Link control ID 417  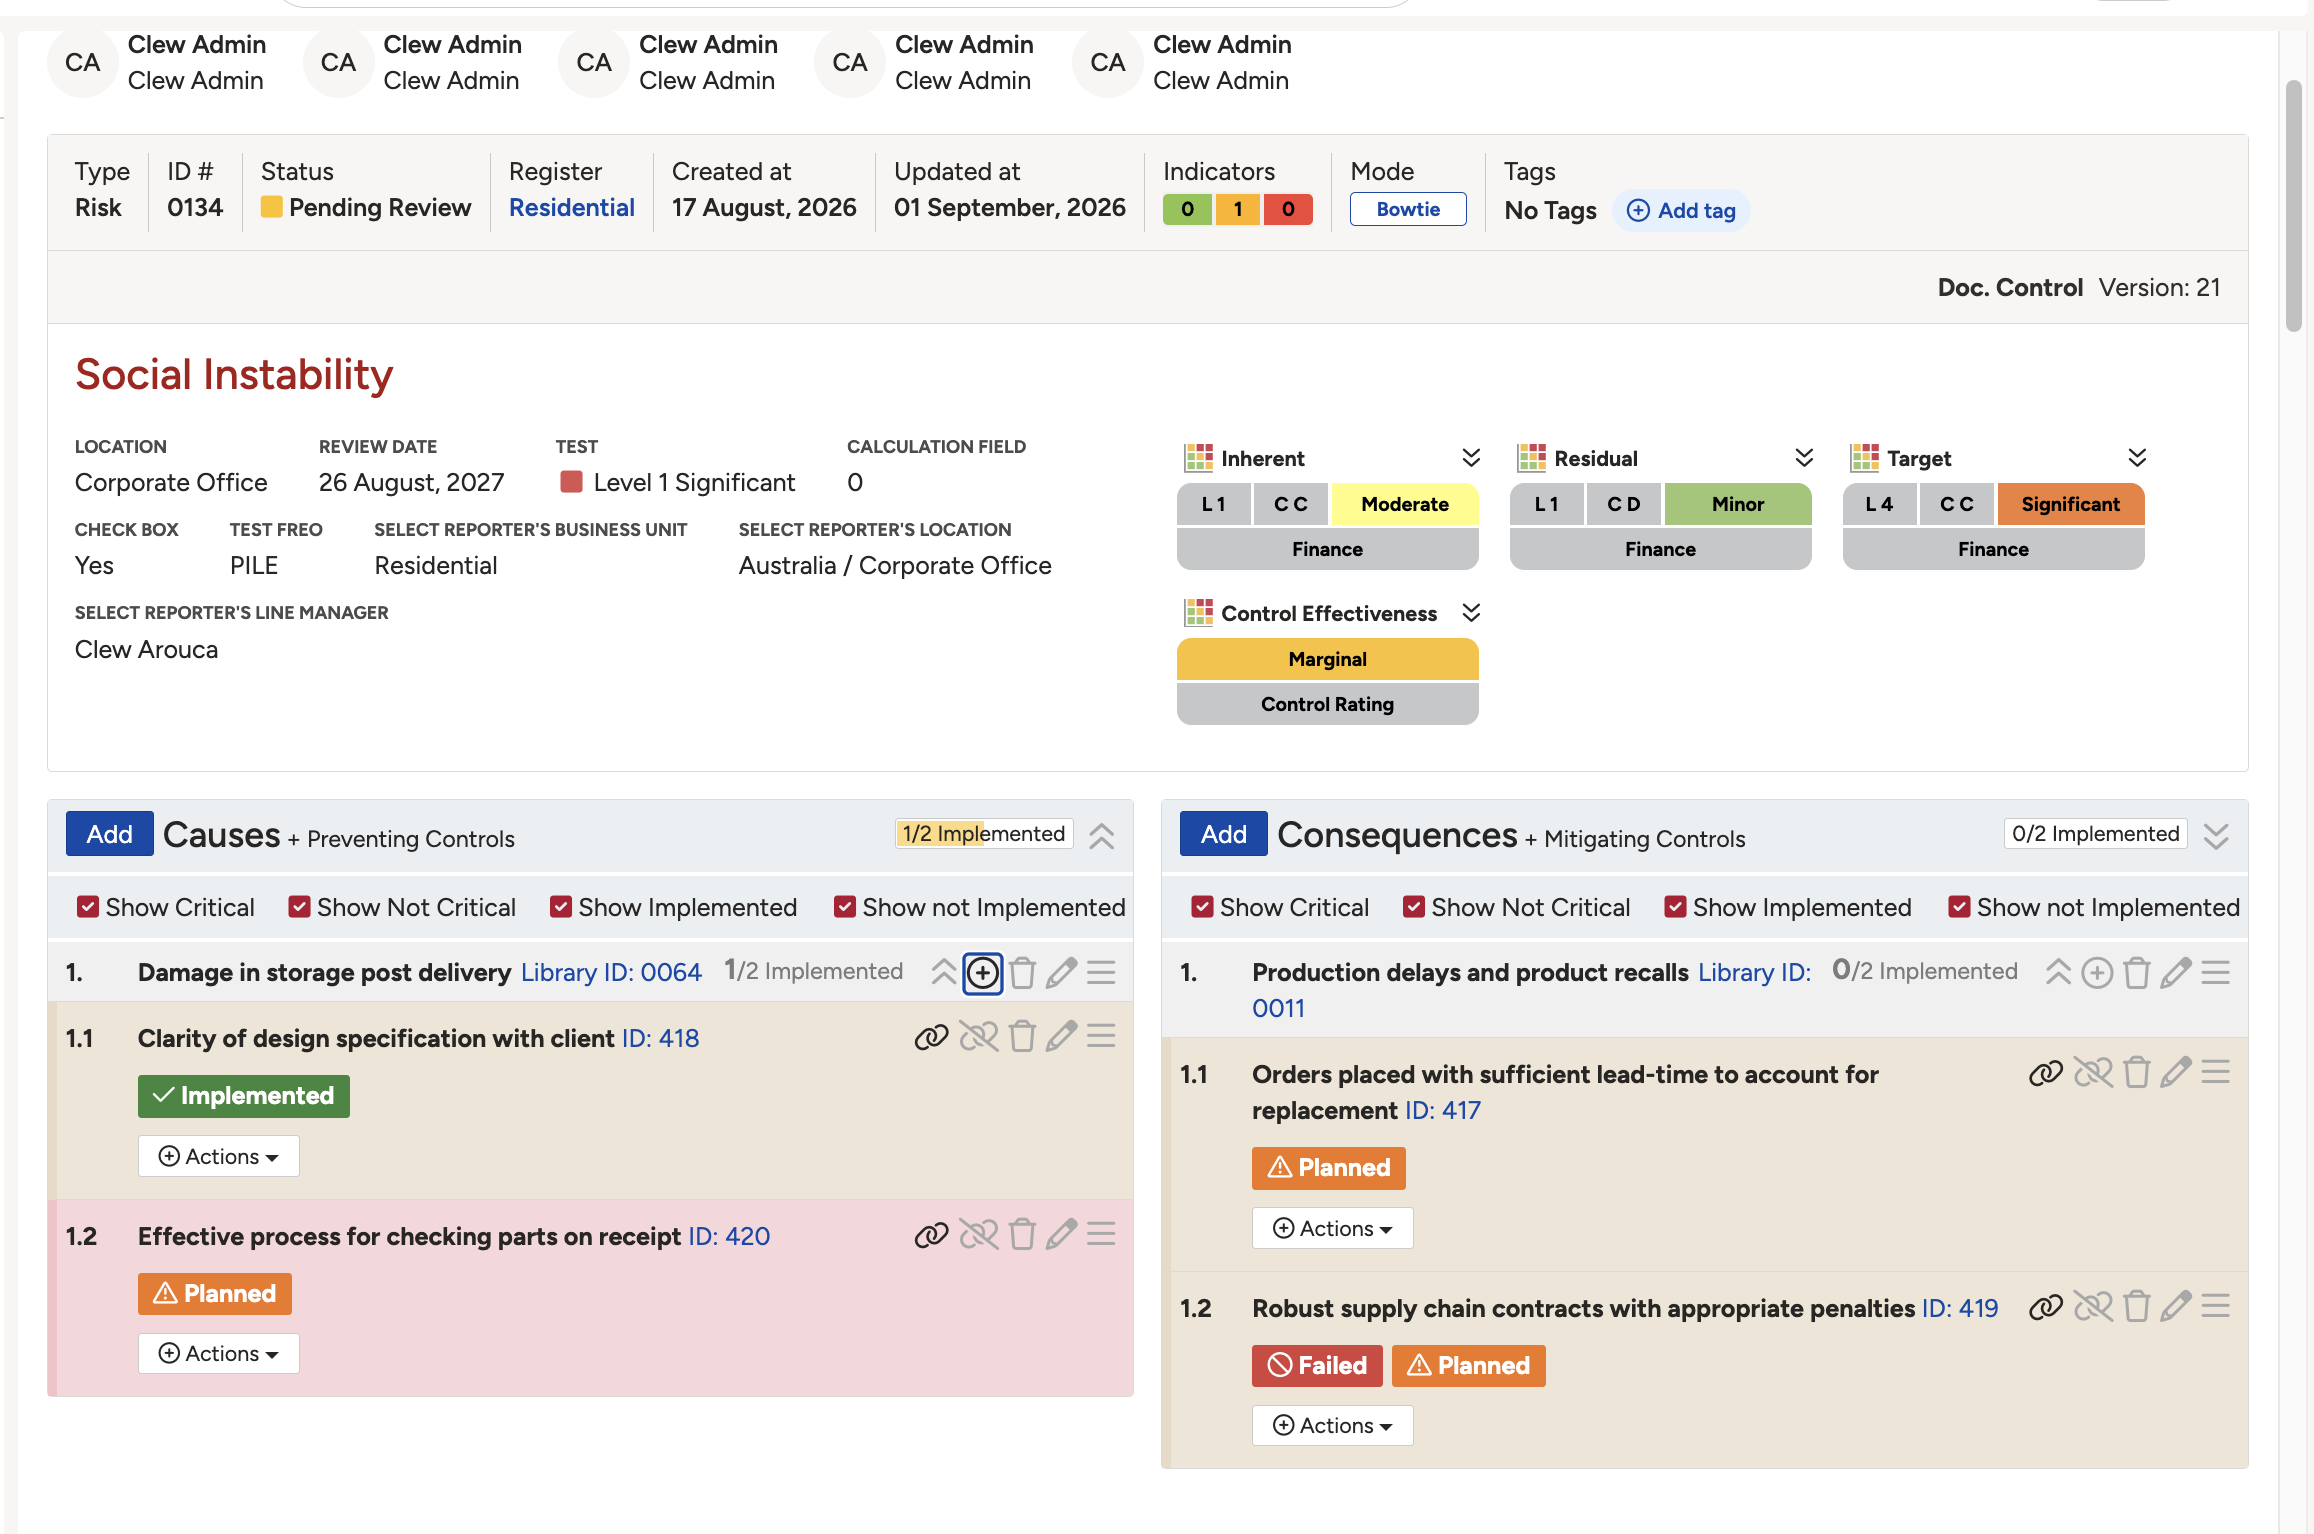[x=2046, y=1073]
